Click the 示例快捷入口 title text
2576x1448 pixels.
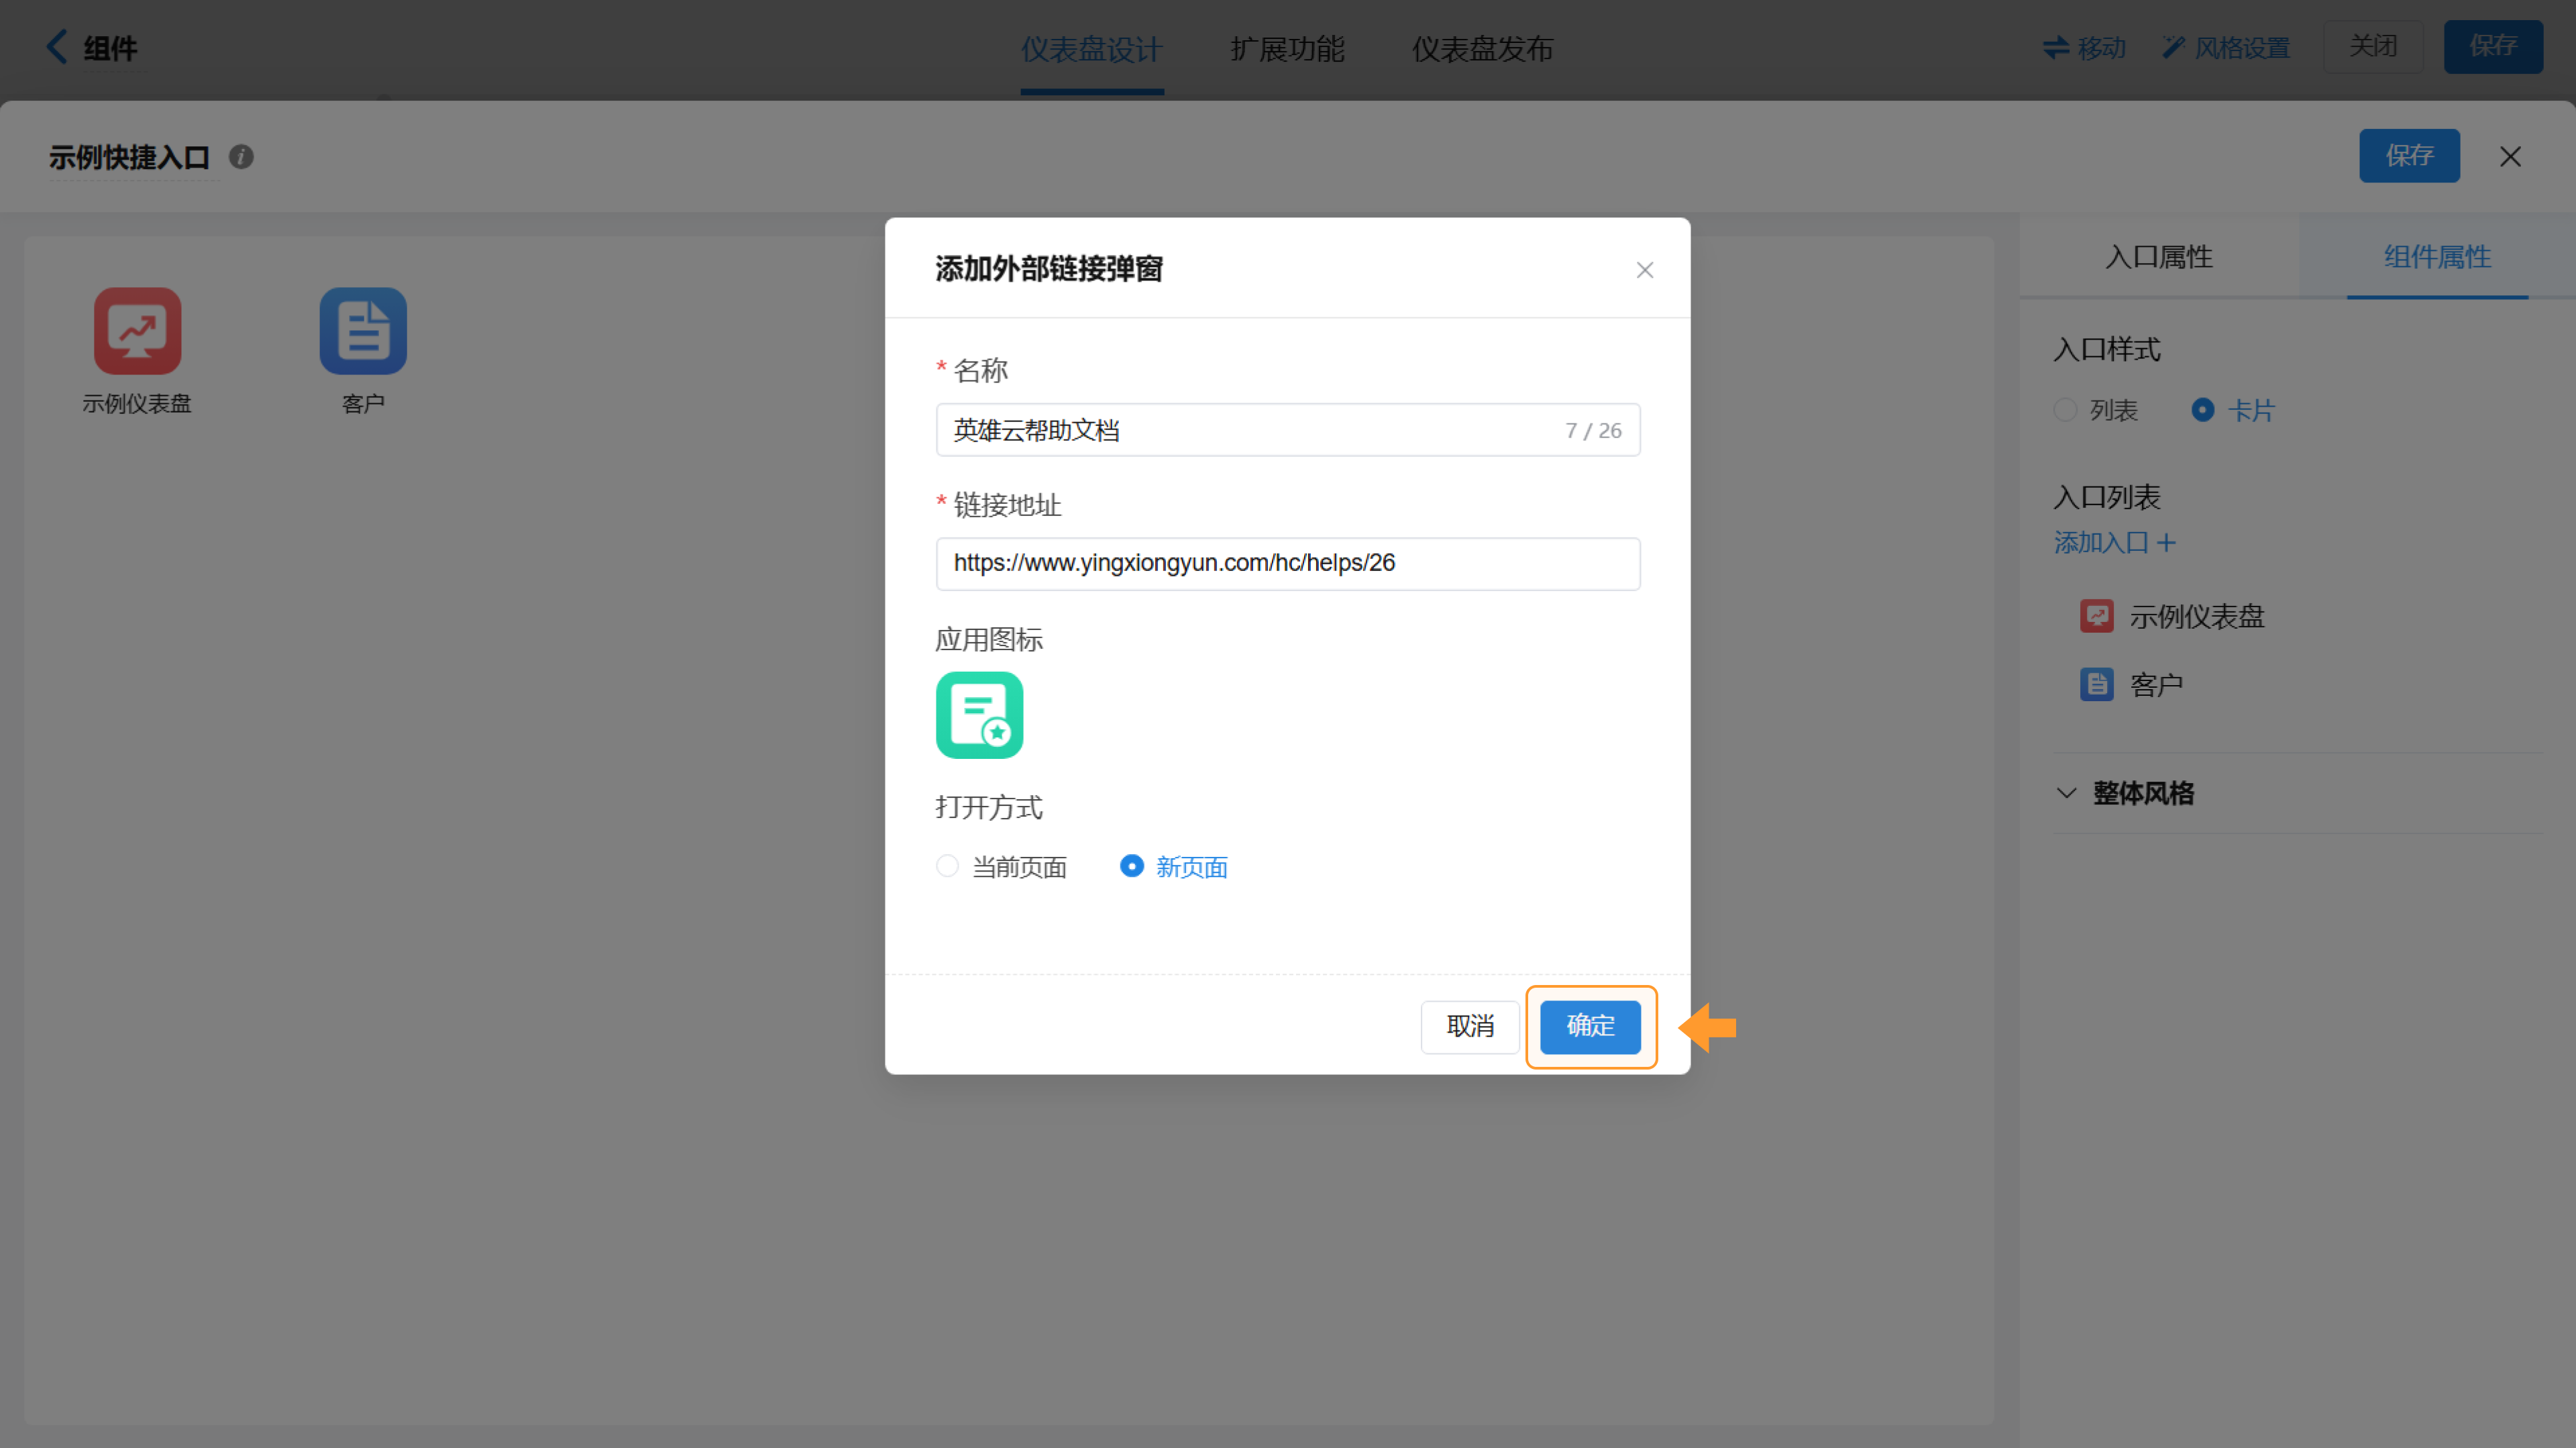[130, 157]
